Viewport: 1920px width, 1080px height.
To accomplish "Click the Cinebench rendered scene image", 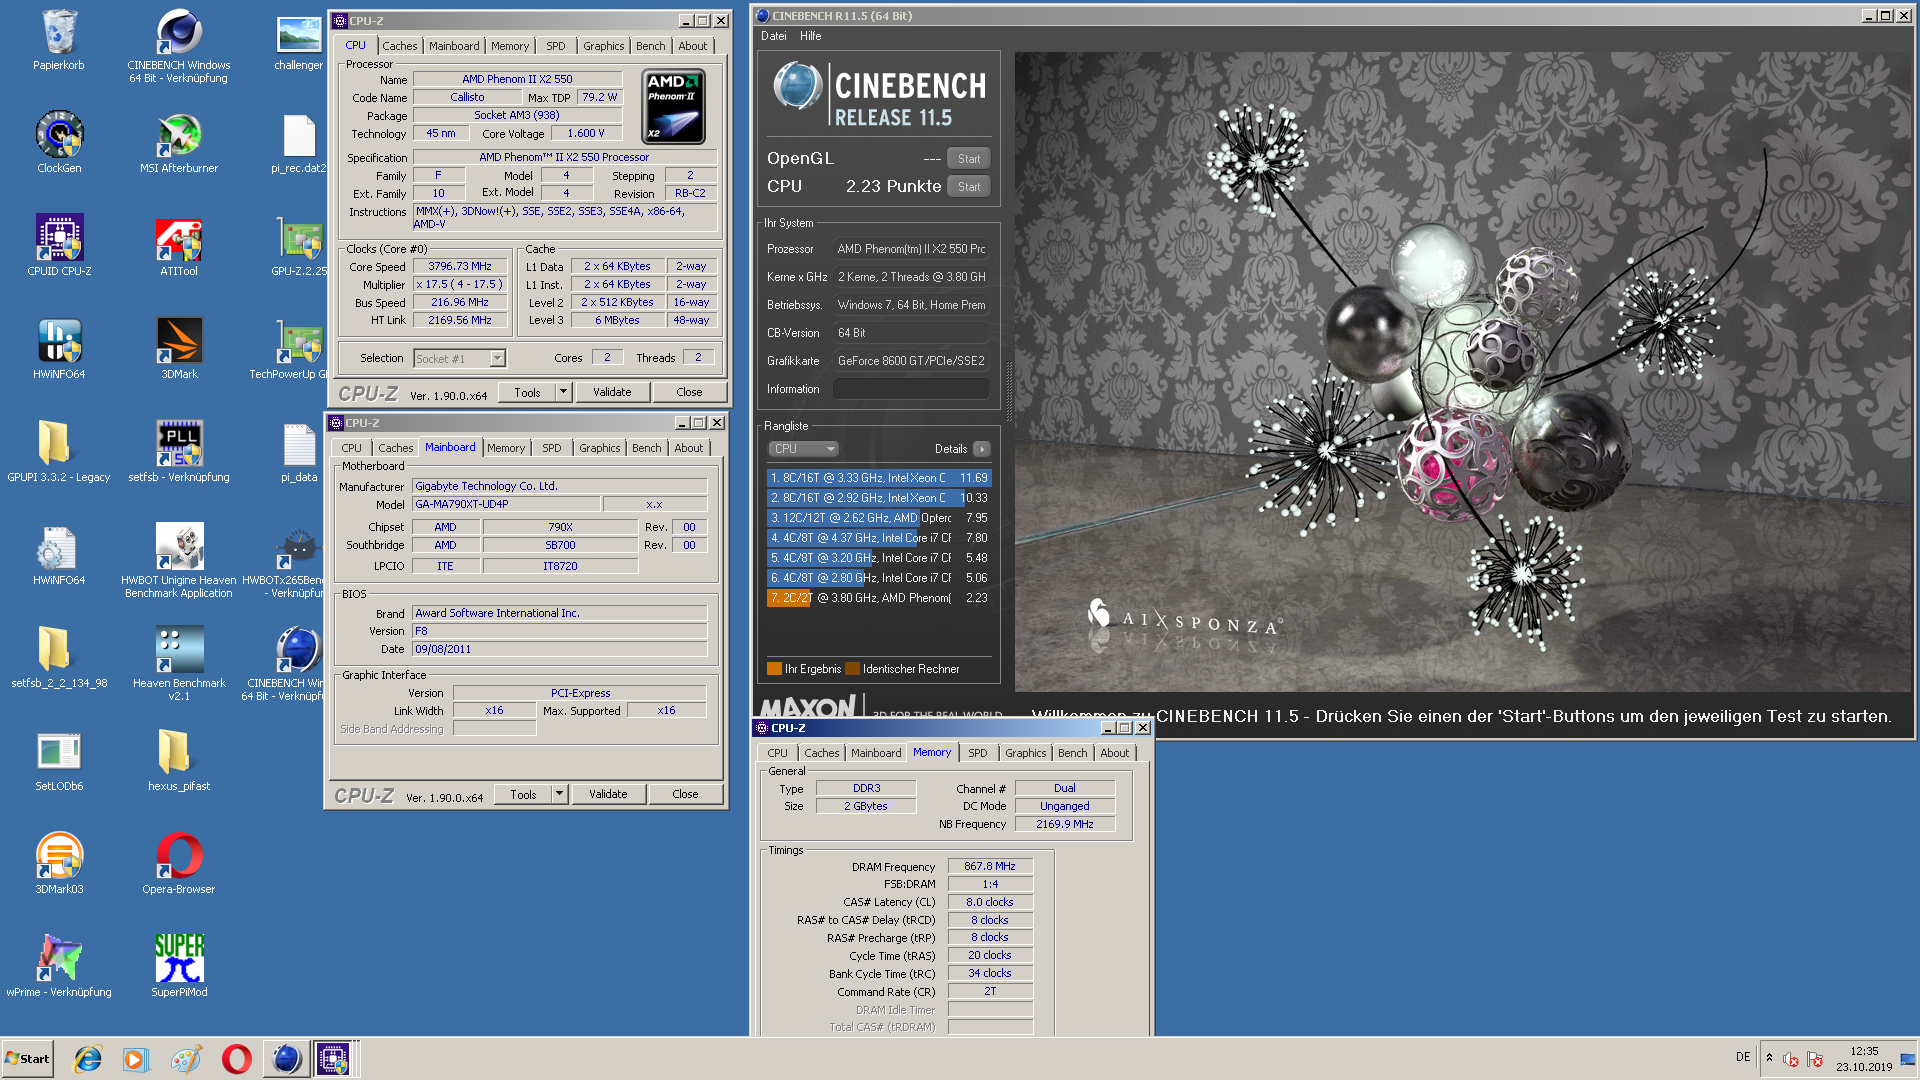I will pos(1463,372).
